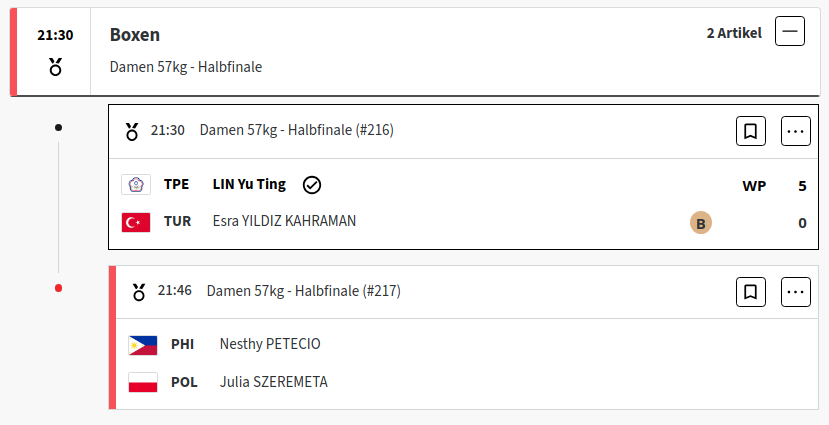Click the Chinese Taipei flag icon

coord(136,184)
